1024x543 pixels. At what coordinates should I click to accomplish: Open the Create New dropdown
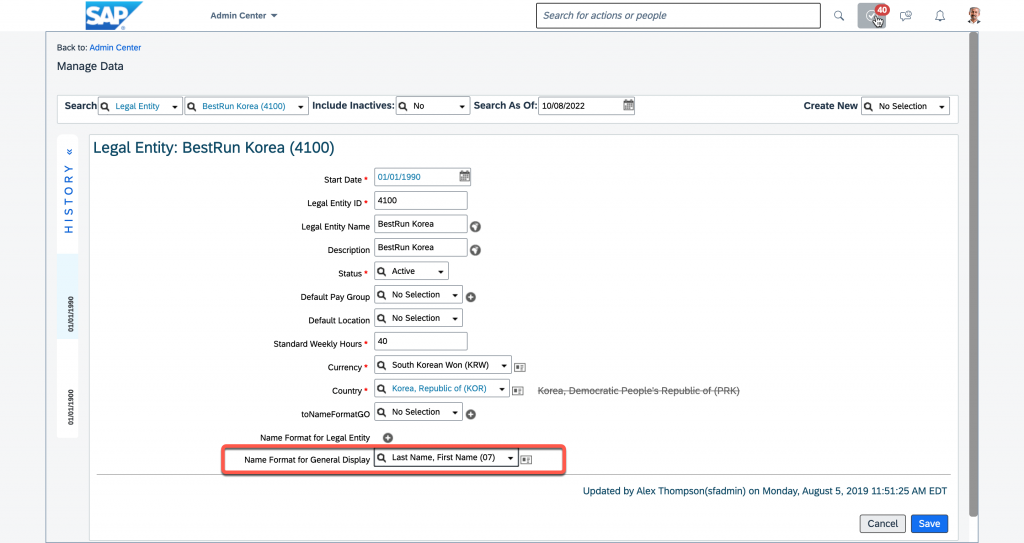pyautogui.click(x=905, y=106)
